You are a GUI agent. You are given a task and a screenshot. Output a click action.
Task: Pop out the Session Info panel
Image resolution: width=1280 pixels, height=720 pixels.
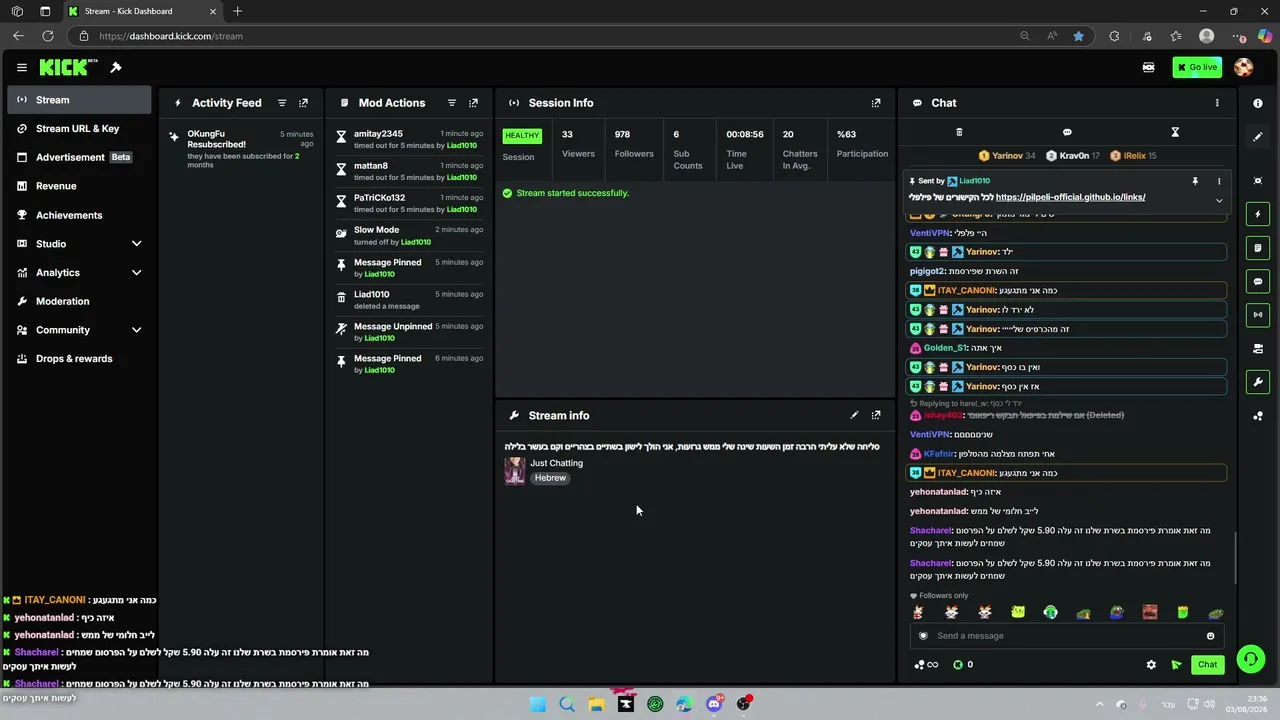(876, 103)
